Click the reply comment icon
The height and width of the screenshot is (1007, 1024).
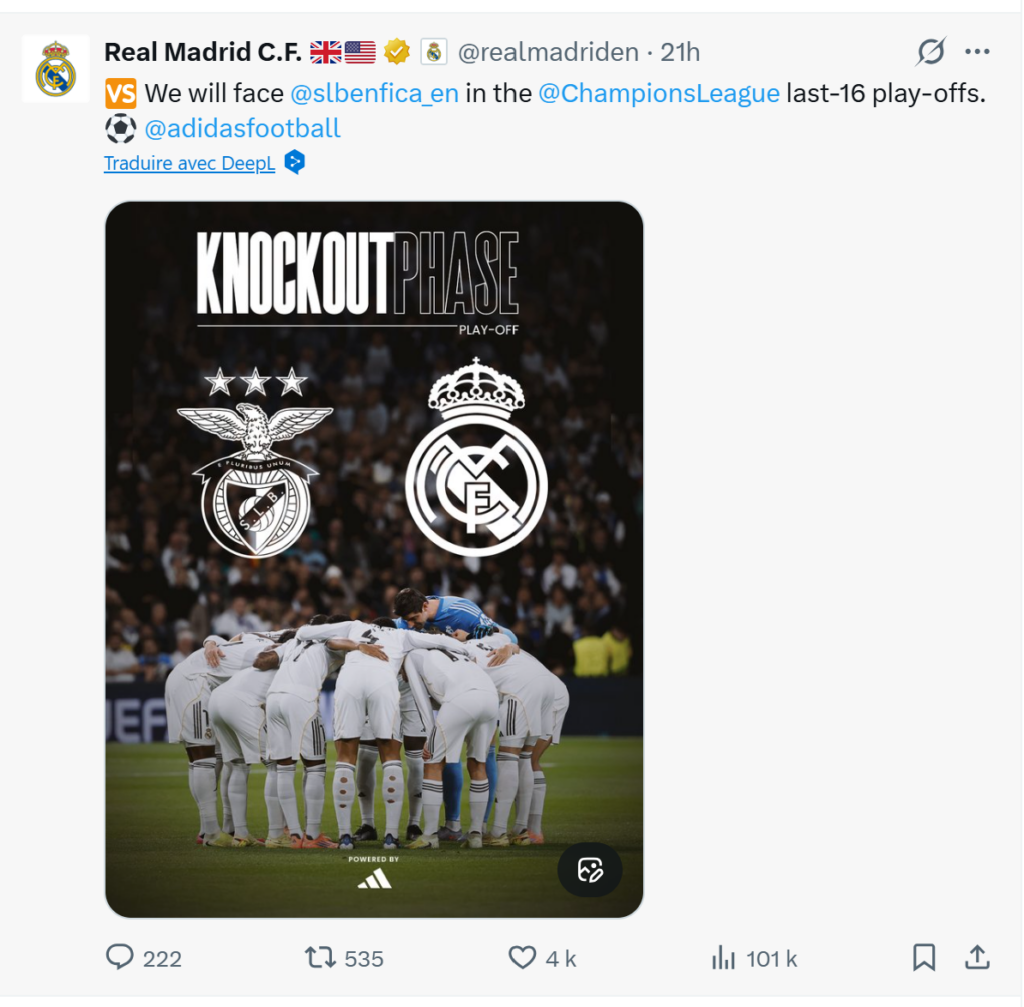pos(120,957)
